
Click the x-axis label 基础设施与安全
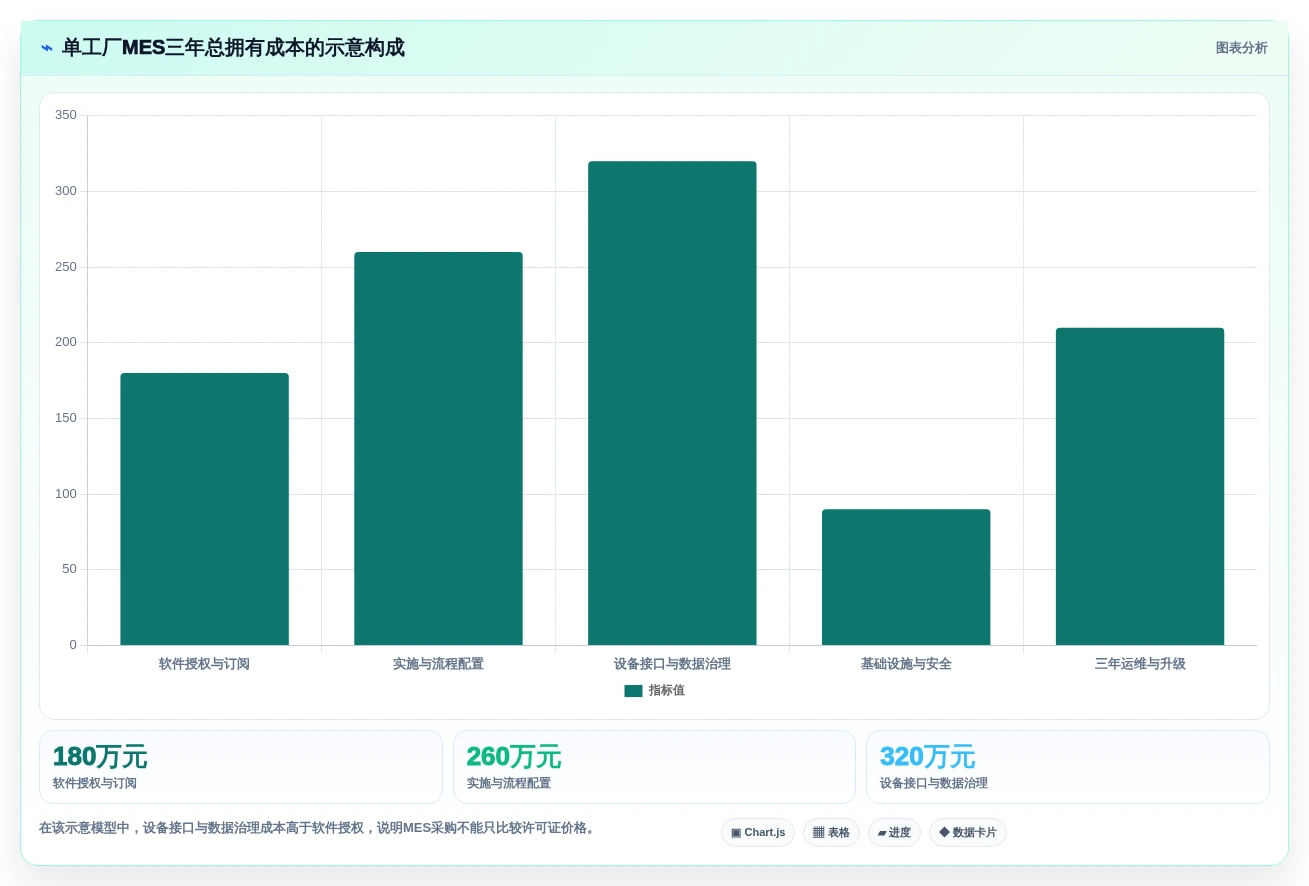[906, 664]
